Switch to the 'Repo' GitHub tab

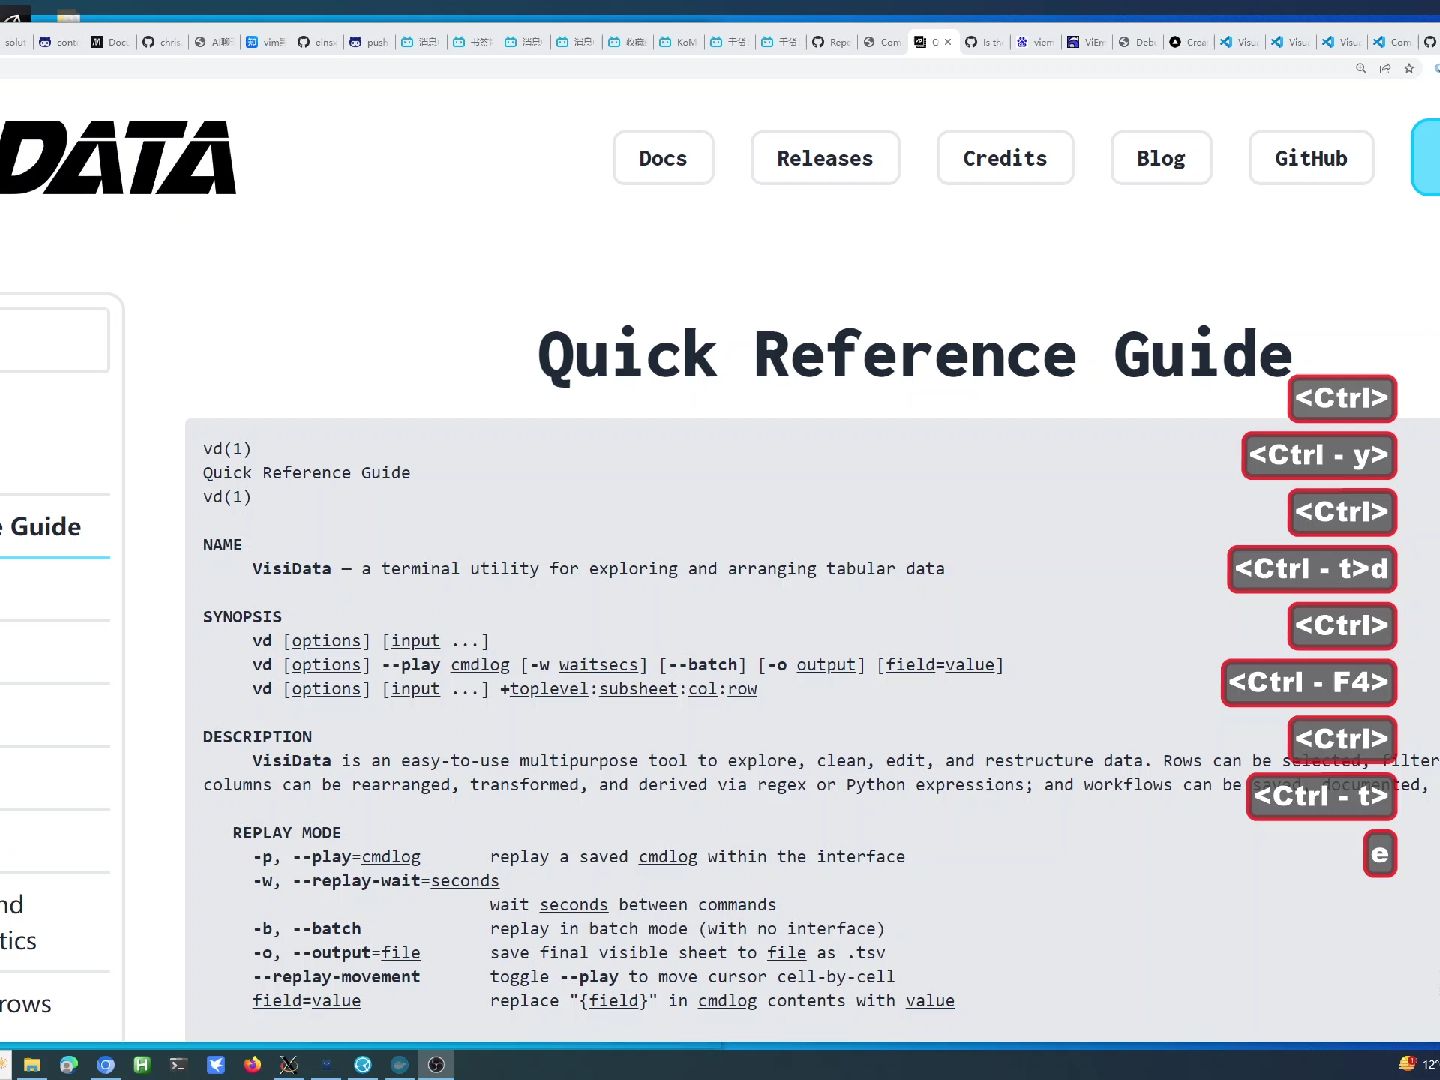coord(832,42)
